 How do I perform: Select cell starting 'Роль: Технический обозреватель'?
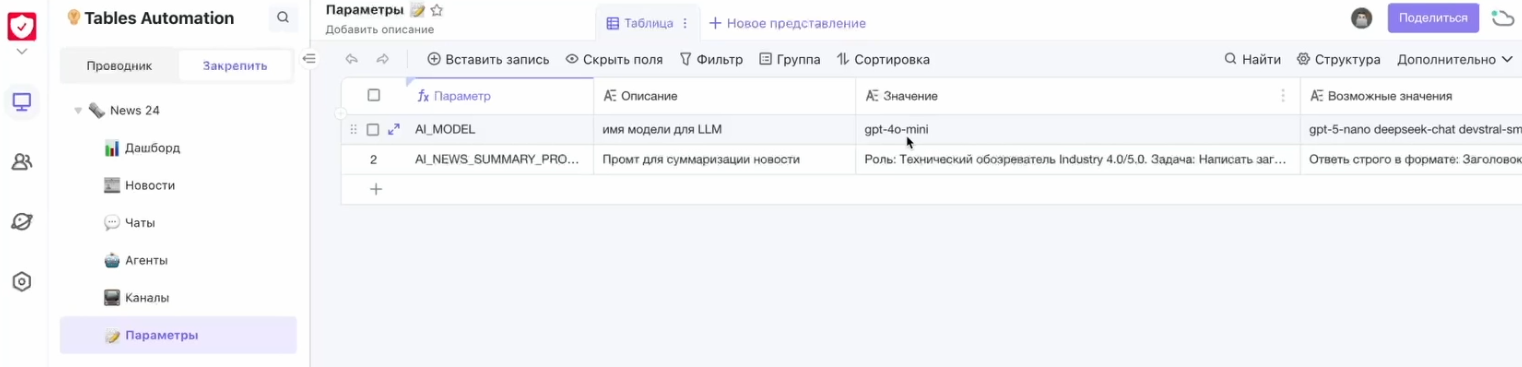point(1077,159)
